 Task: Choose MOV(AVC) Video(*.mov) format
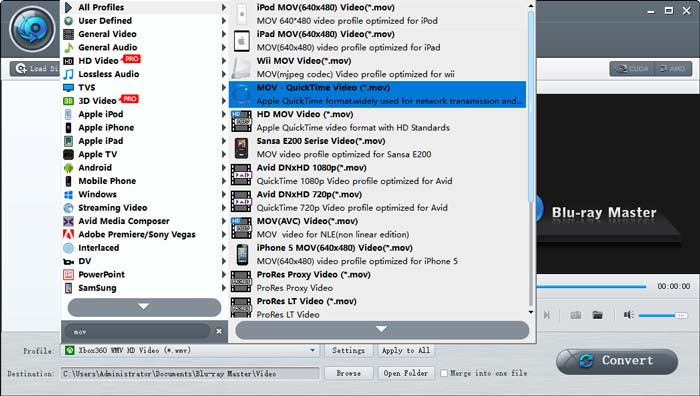click(x=377, y=228)
